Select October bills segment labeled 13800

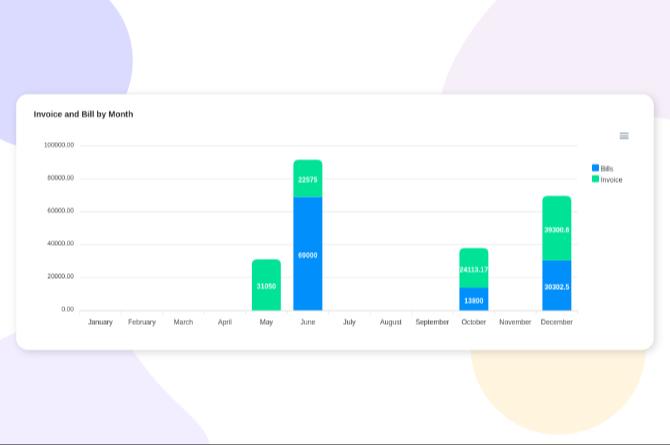coord(474,300)
